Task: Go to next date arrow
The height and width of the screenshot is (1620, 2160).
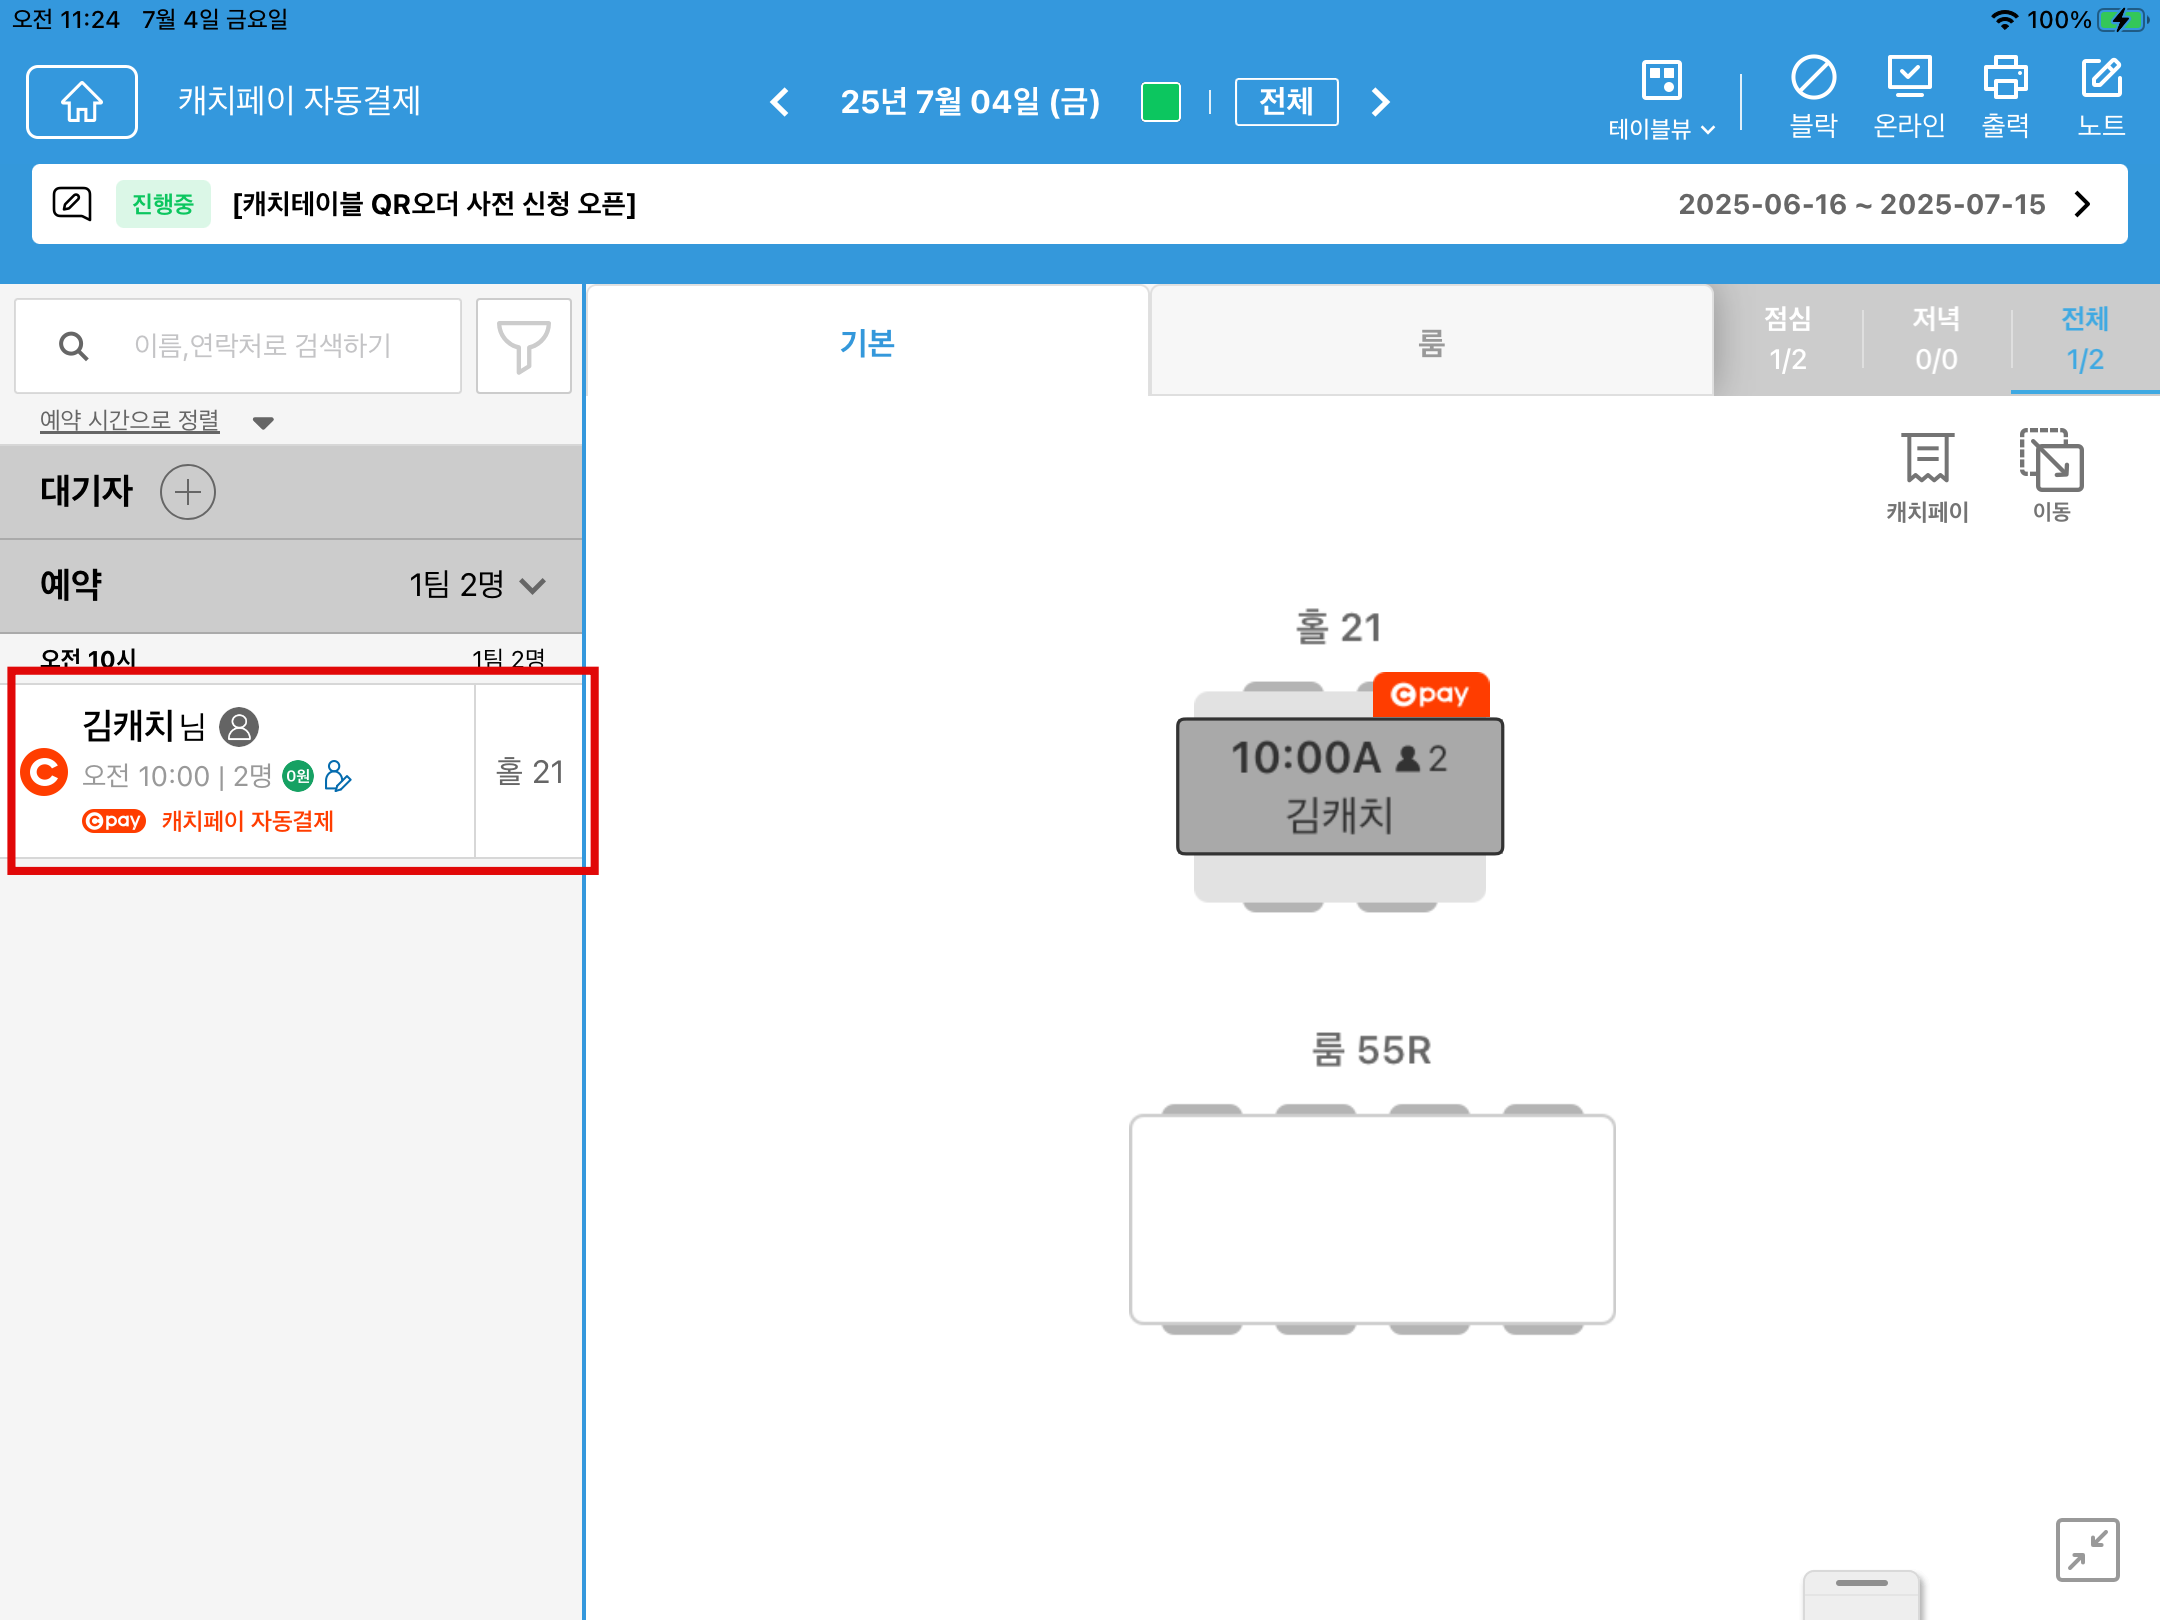Action: click(1381, 101)
